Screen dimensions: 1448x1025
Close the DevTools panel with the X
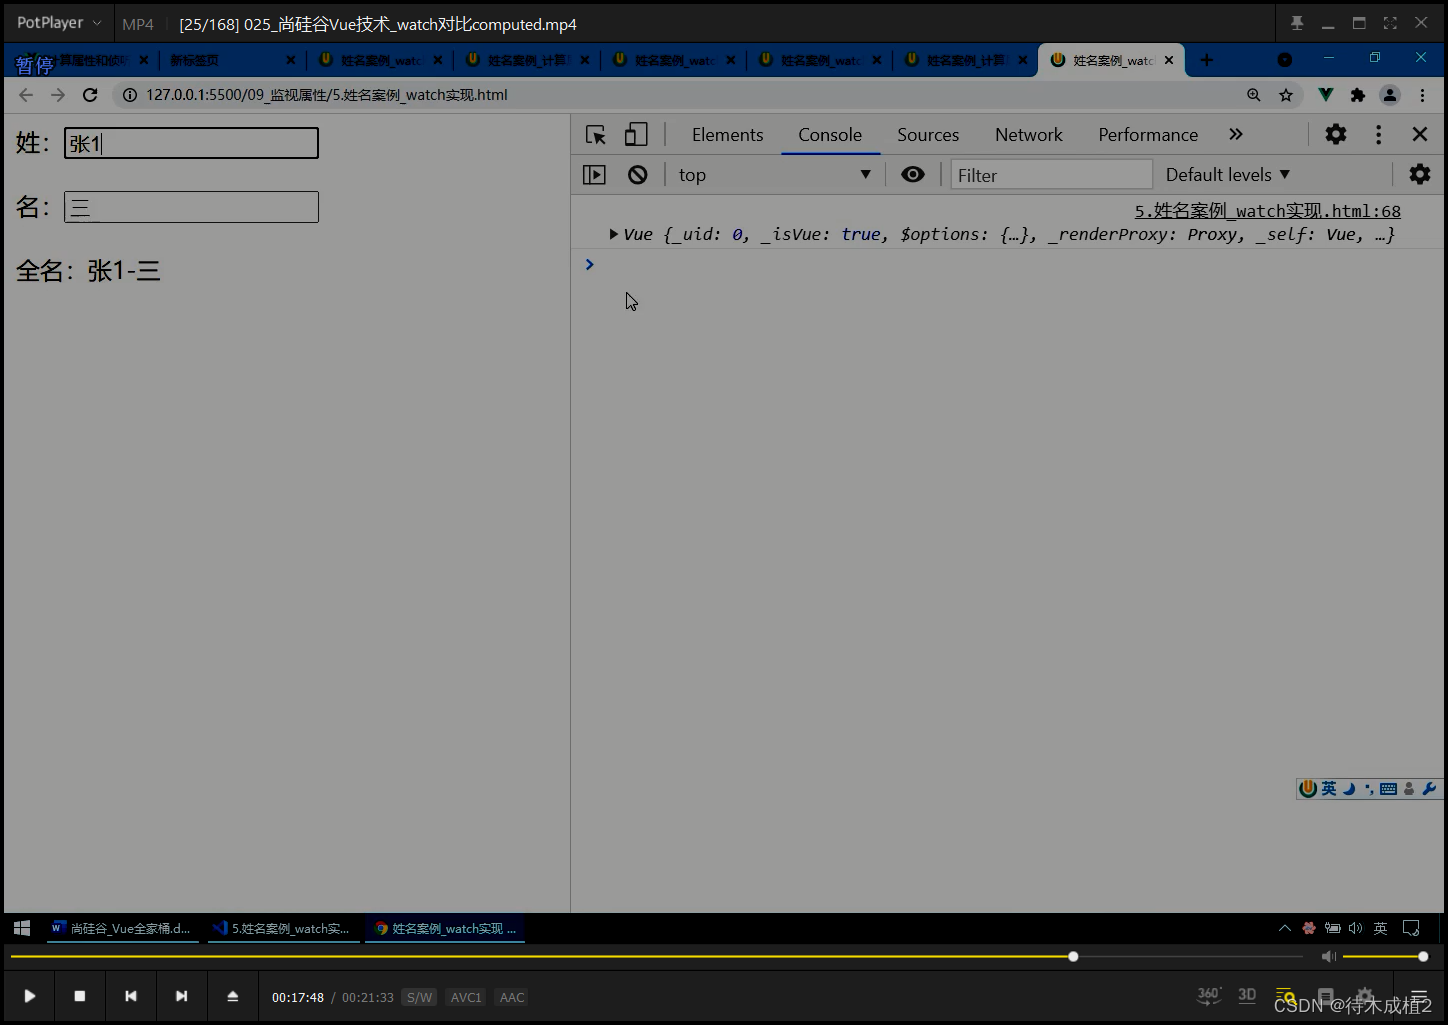pos(1419,134)
